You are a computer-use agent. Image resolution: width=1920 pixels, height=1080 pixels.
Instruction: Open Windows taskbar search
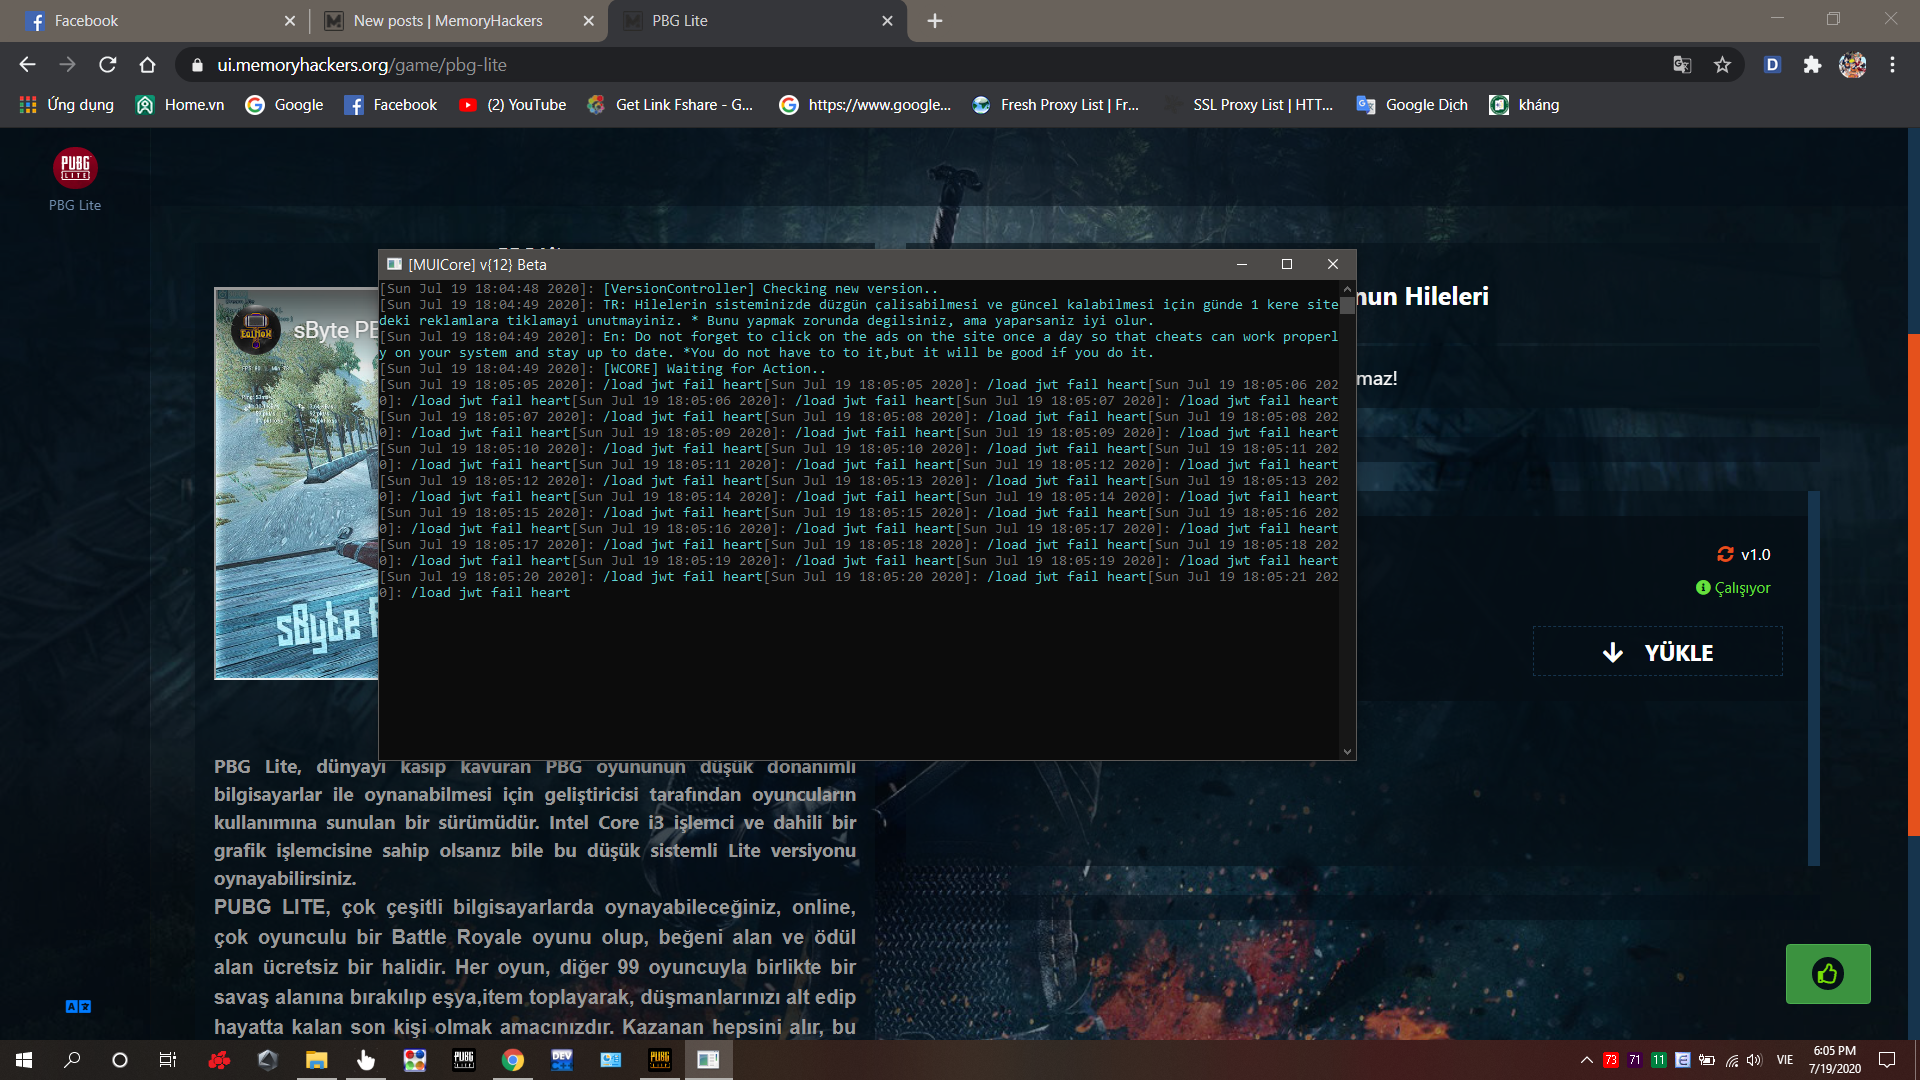72,1060
